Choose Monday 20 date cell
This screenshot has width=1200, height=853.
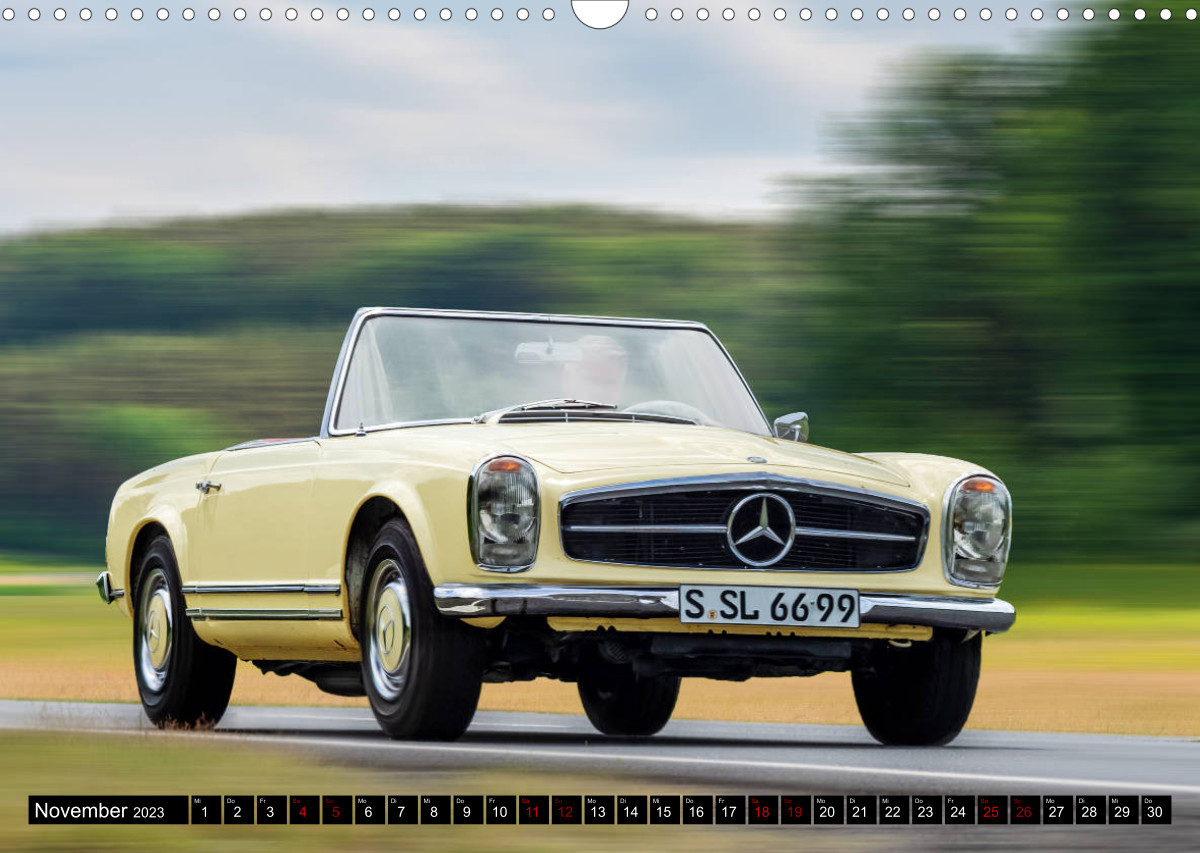(828, 810)
